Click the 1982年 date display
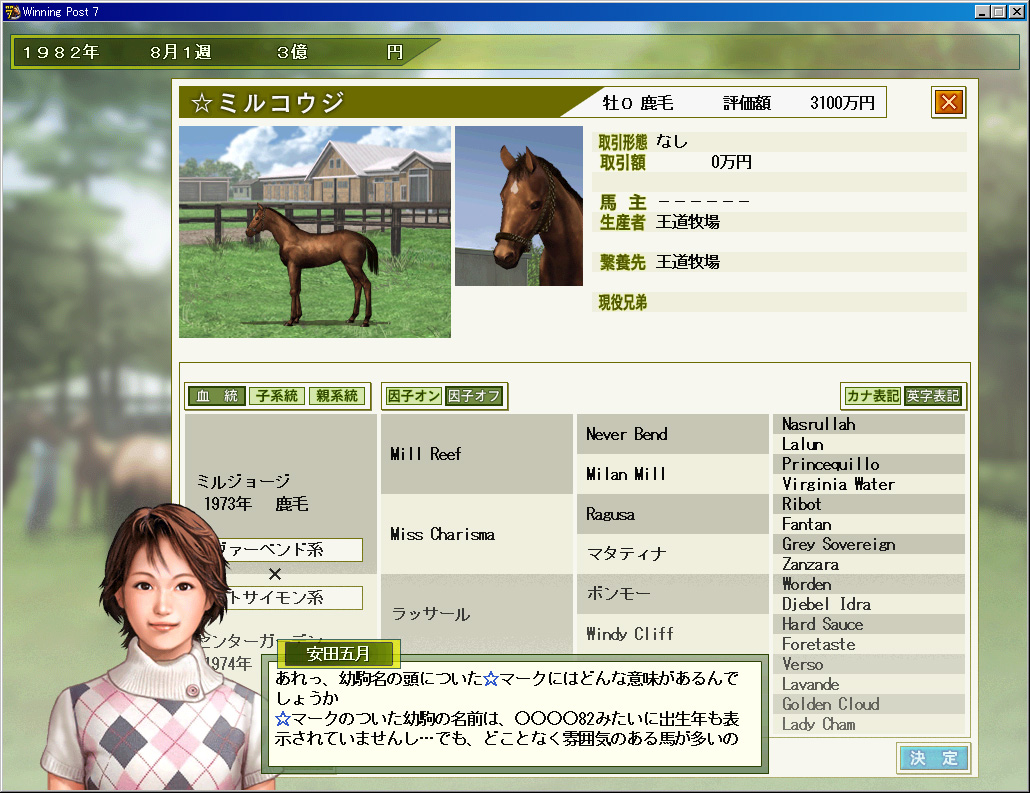The width and height of the screenshot is (1030, 793). click(x=61, y=52)
